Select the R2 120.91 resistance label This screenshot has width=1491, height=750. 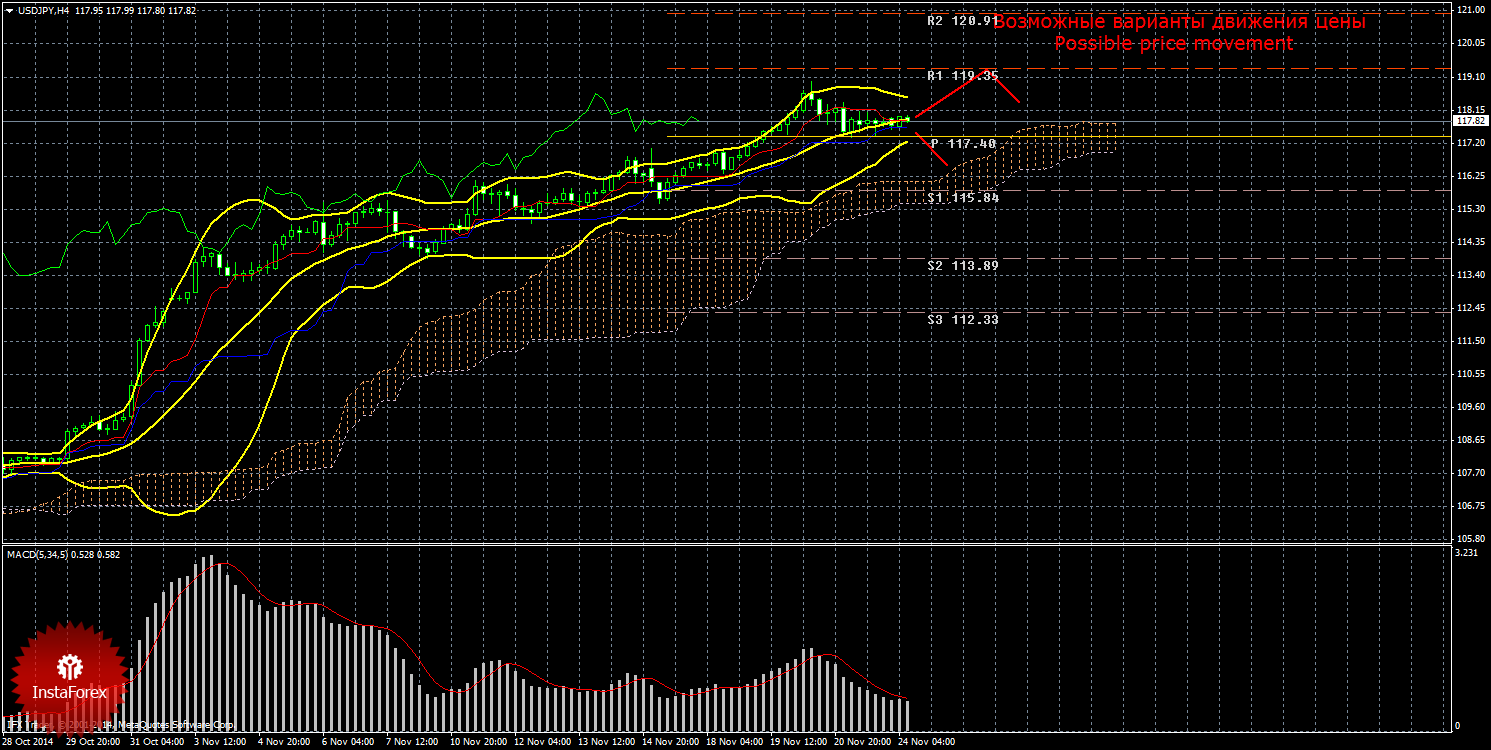[x=961, y=20]
